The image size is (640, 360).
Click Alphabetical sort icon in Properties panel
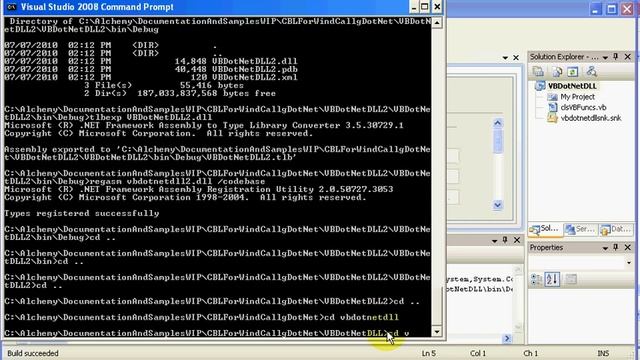(x=552, y=280)
